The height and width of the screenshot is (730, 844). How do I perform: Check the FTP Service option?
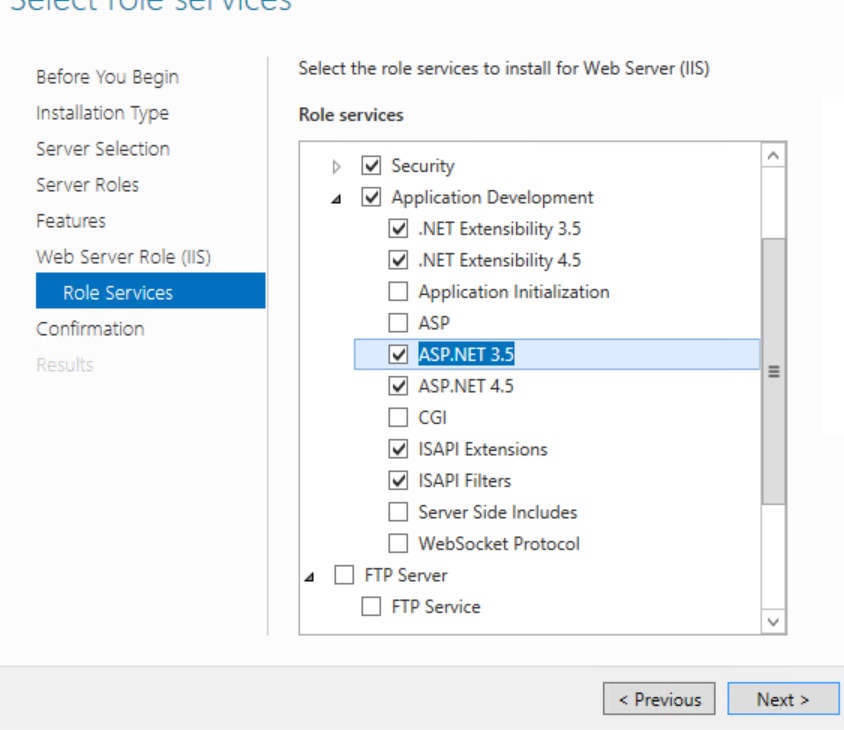[x=371, y=606]
